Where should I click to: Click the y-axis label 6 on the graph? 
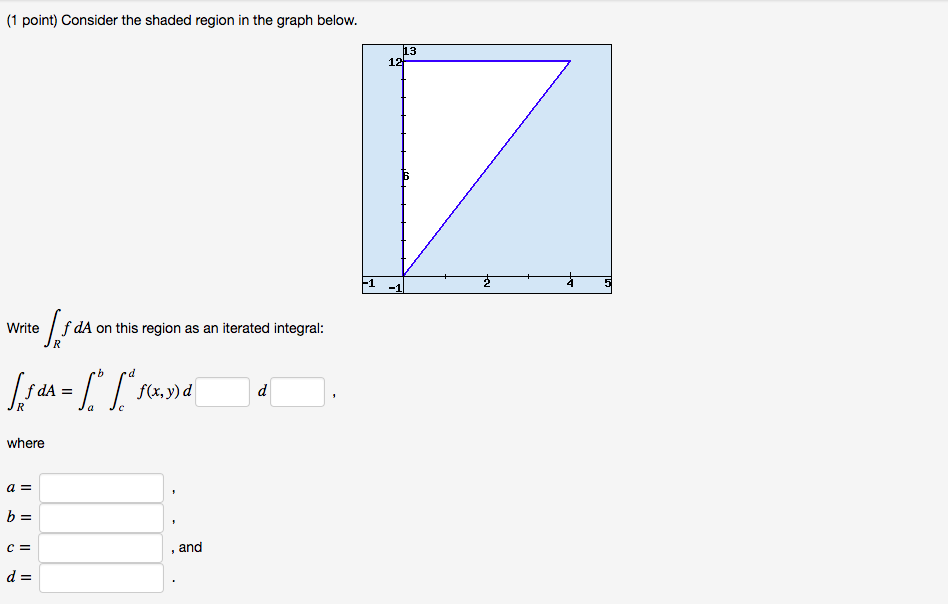[x=405, y=177]
